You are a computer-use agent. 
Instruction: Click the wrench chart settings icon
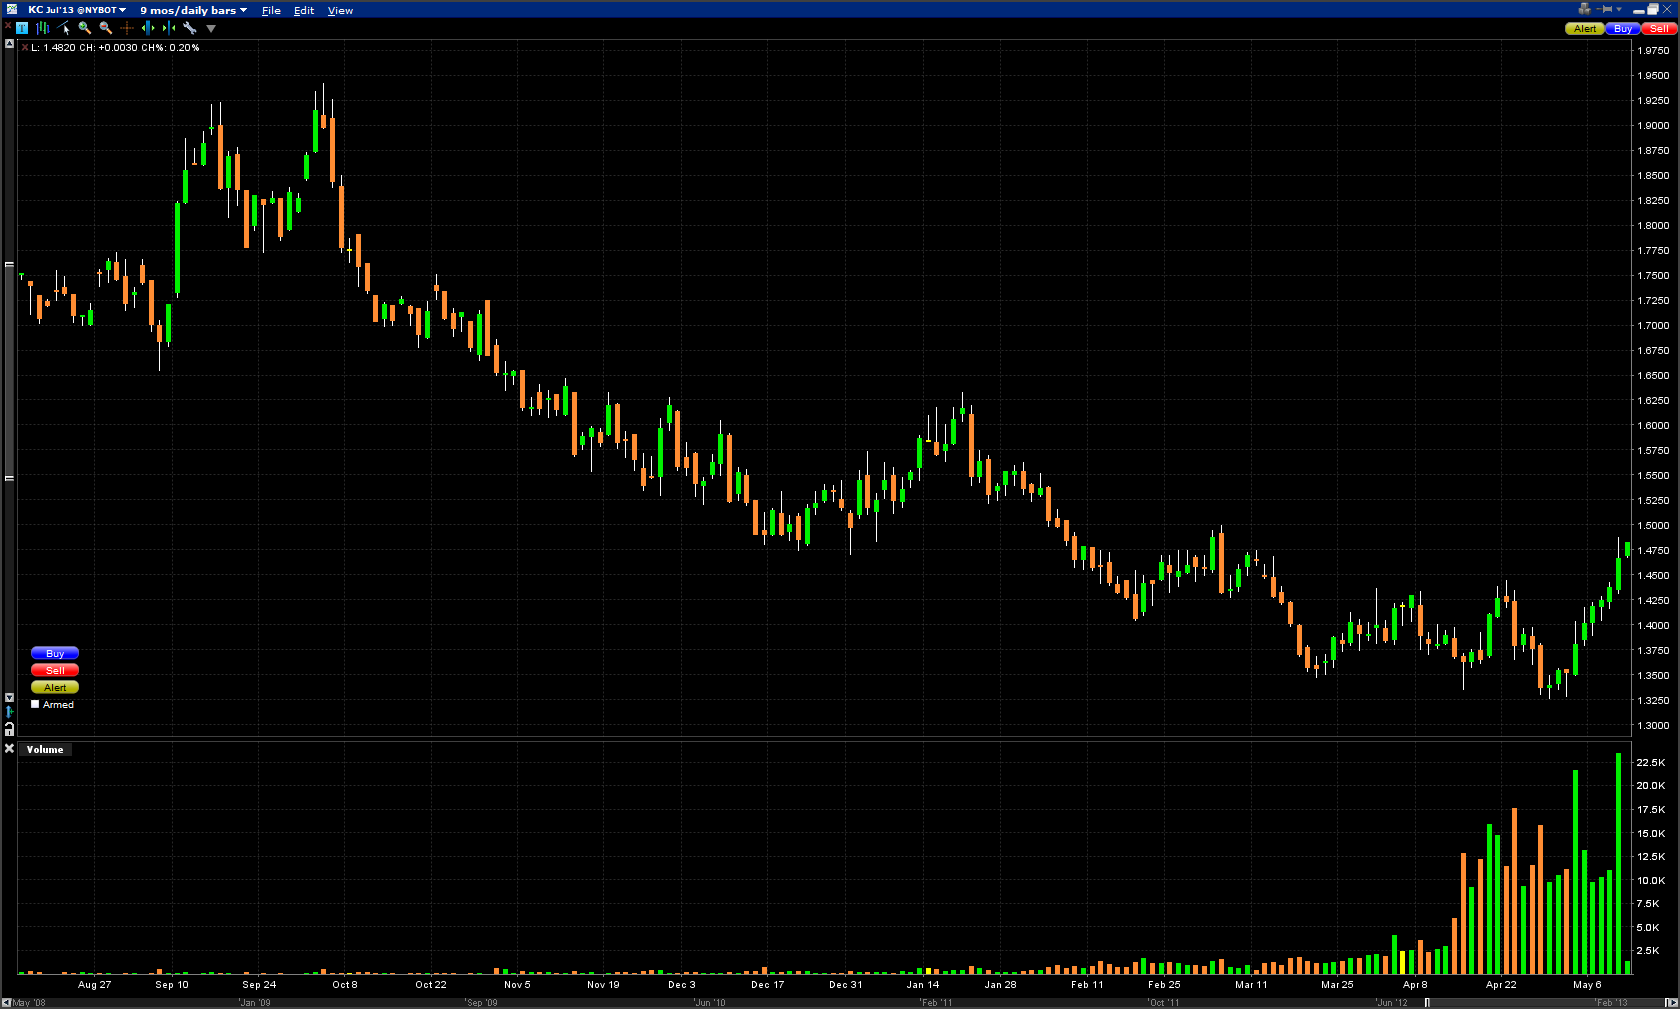pyautogui.click(x=190, y=28)
